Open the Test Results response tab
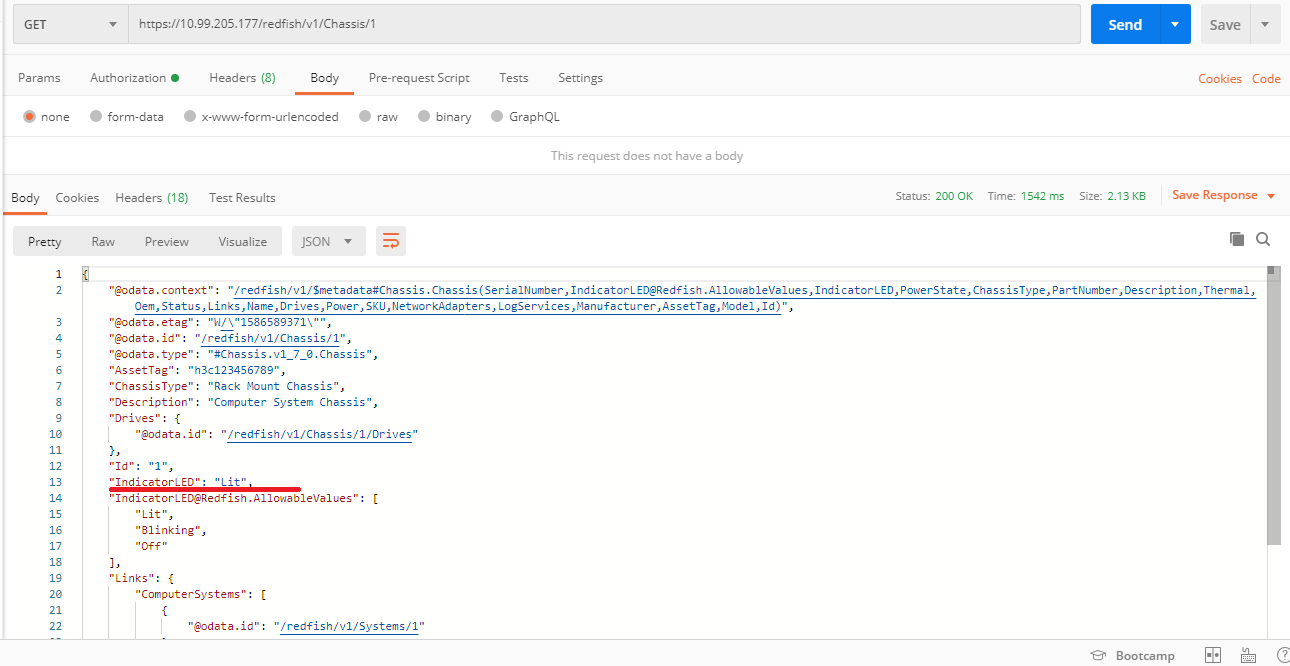This screenshot has width=1290, height=666. pyautogui.click(x=242, y=198)
